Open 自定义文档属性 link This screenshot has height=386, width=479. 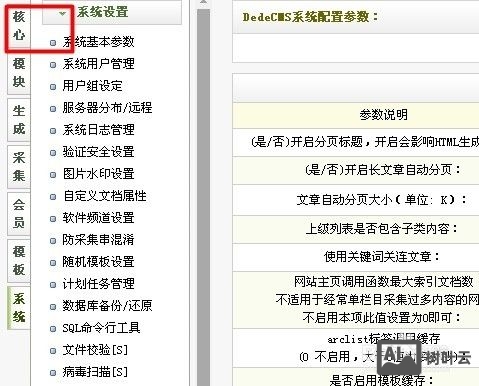point(104,196)
